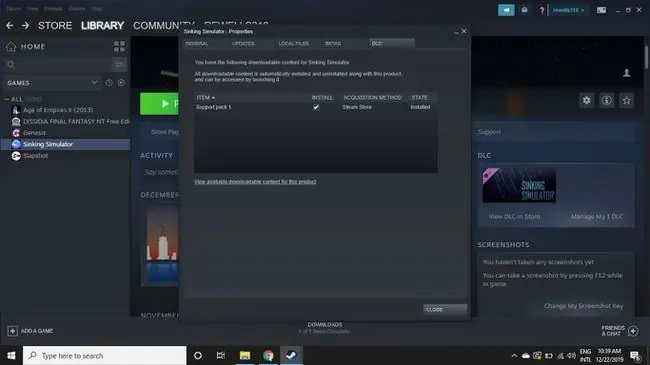This screenshot has width=650, height=365.
Task: Click View DLC In Store
Action: [514, 217]
